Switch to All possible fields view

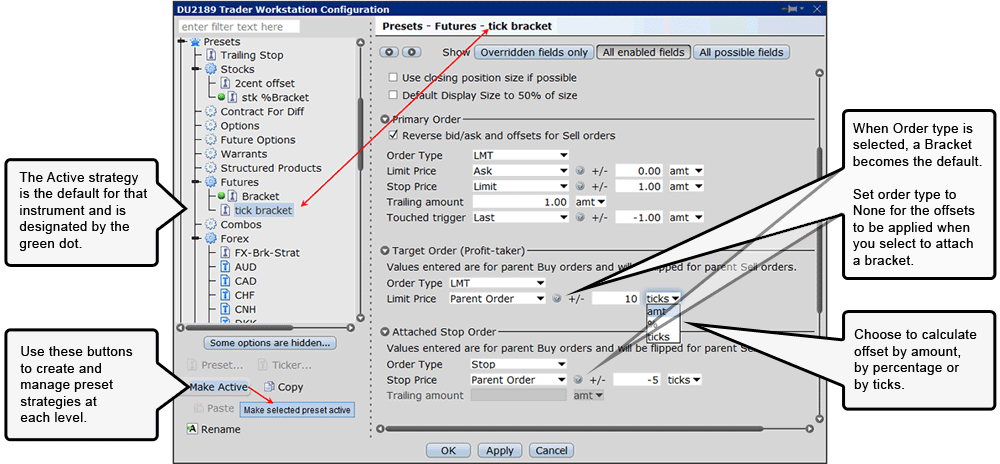pyautogui.click(x=742, y=52)
